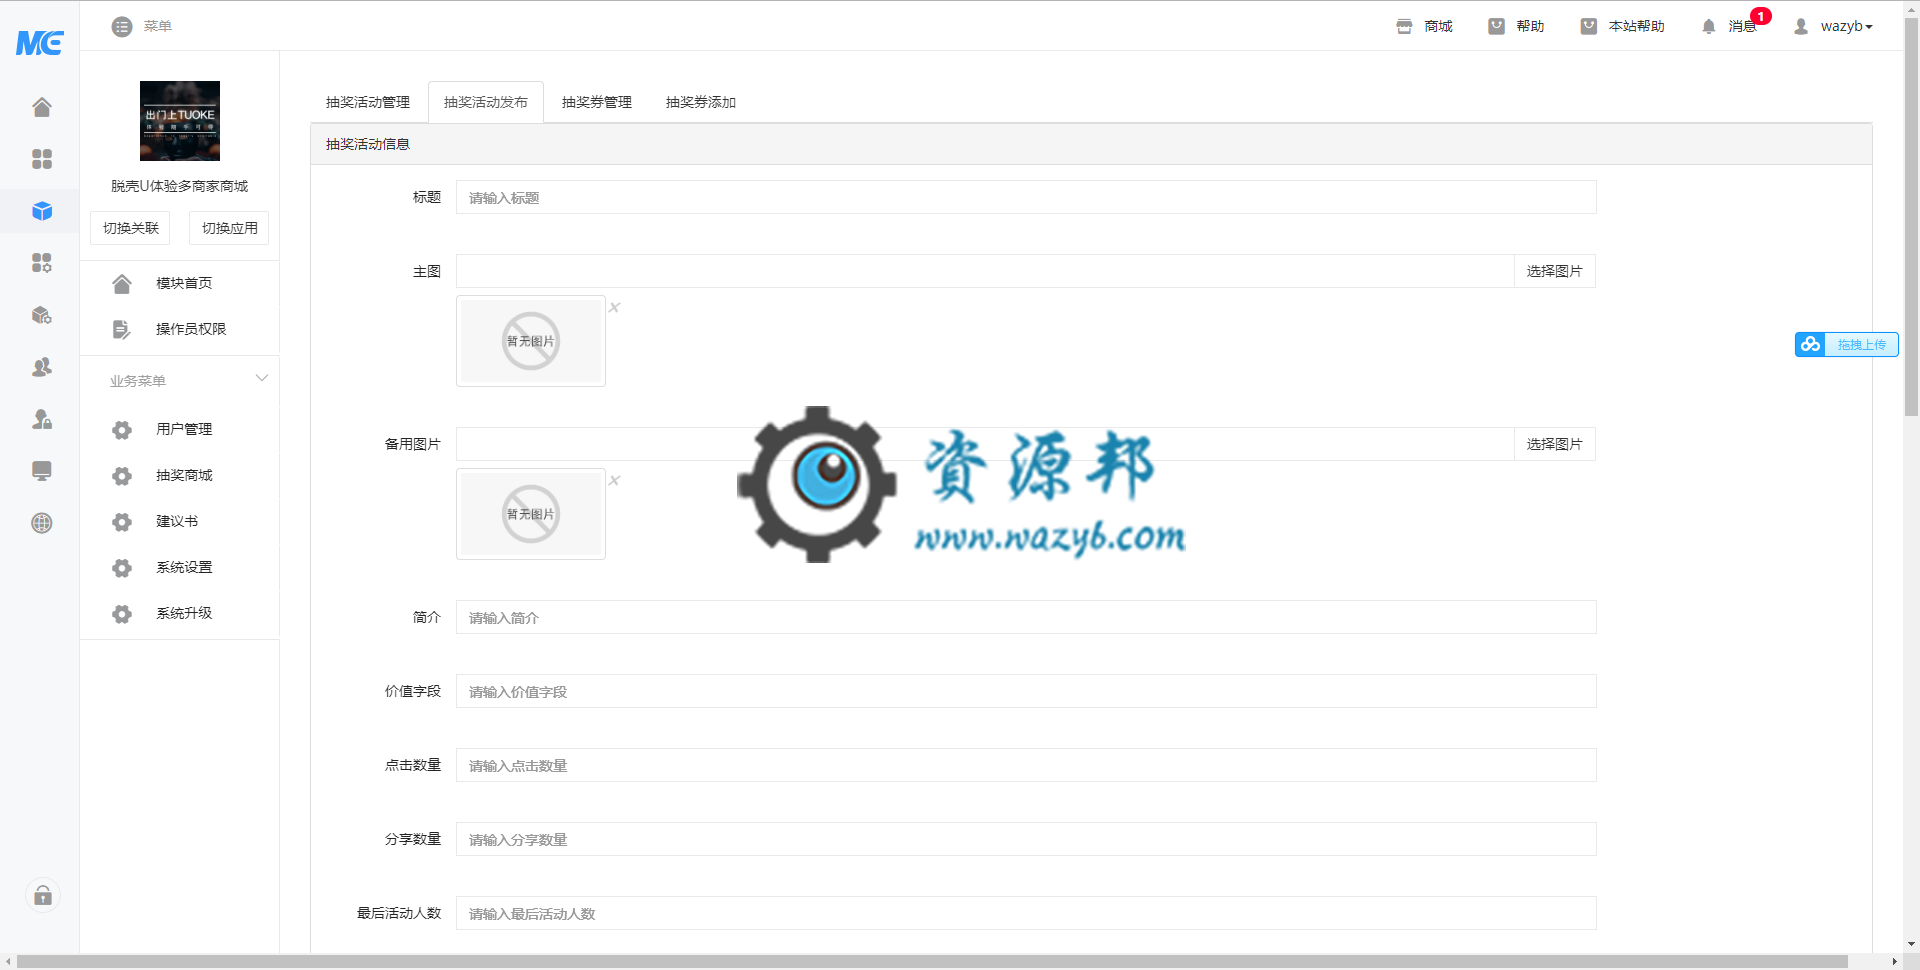Open 系统升级 menu item
The image size is (1920, 970).
[x=180, y=613]
